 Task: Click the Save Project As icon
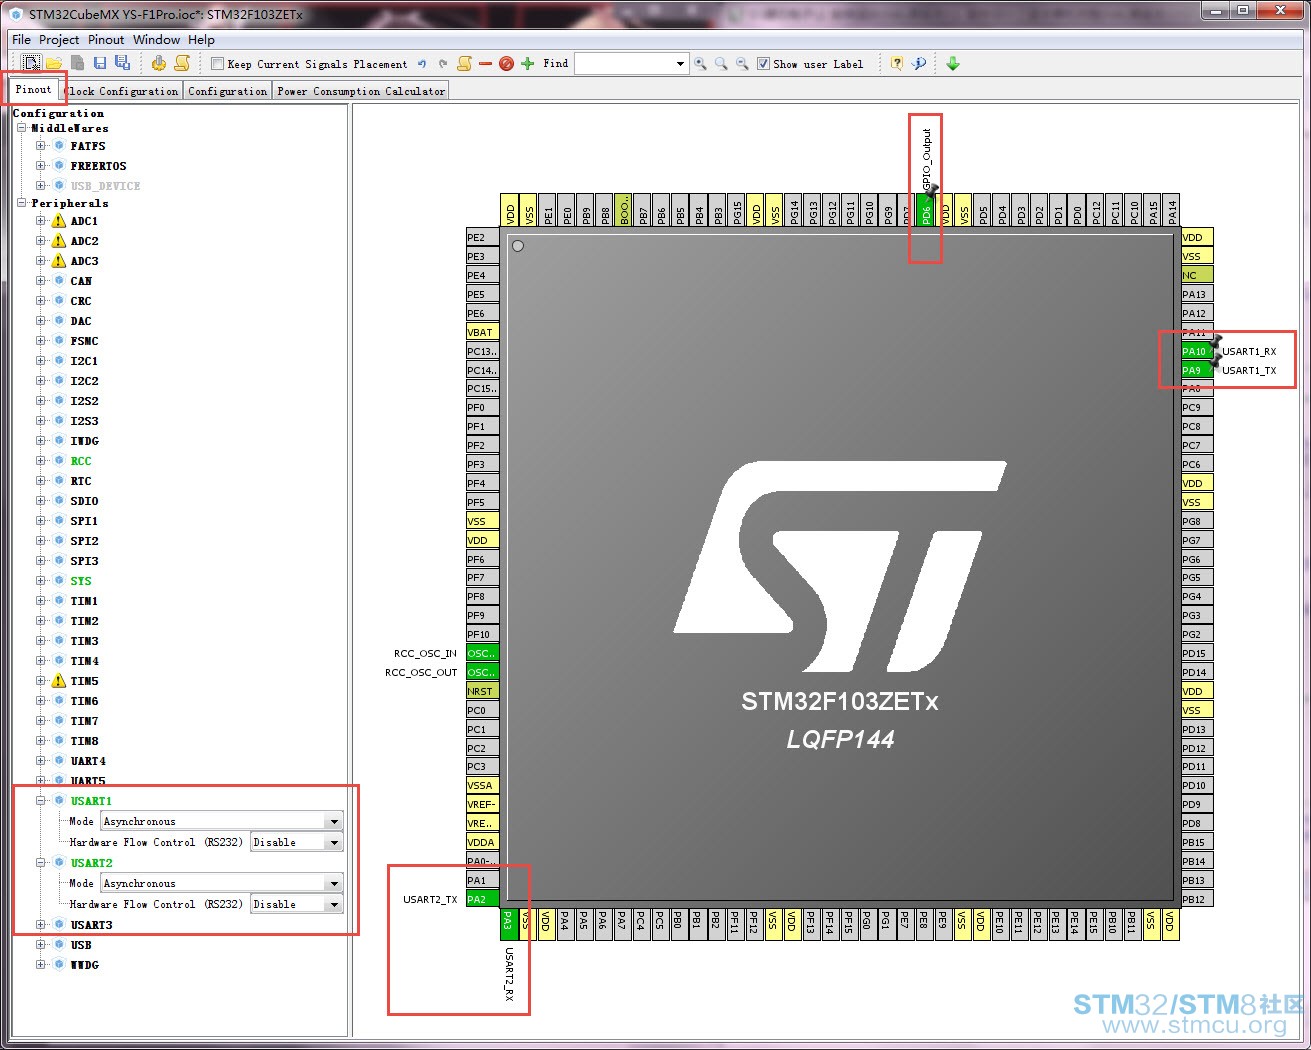[122, 63]
